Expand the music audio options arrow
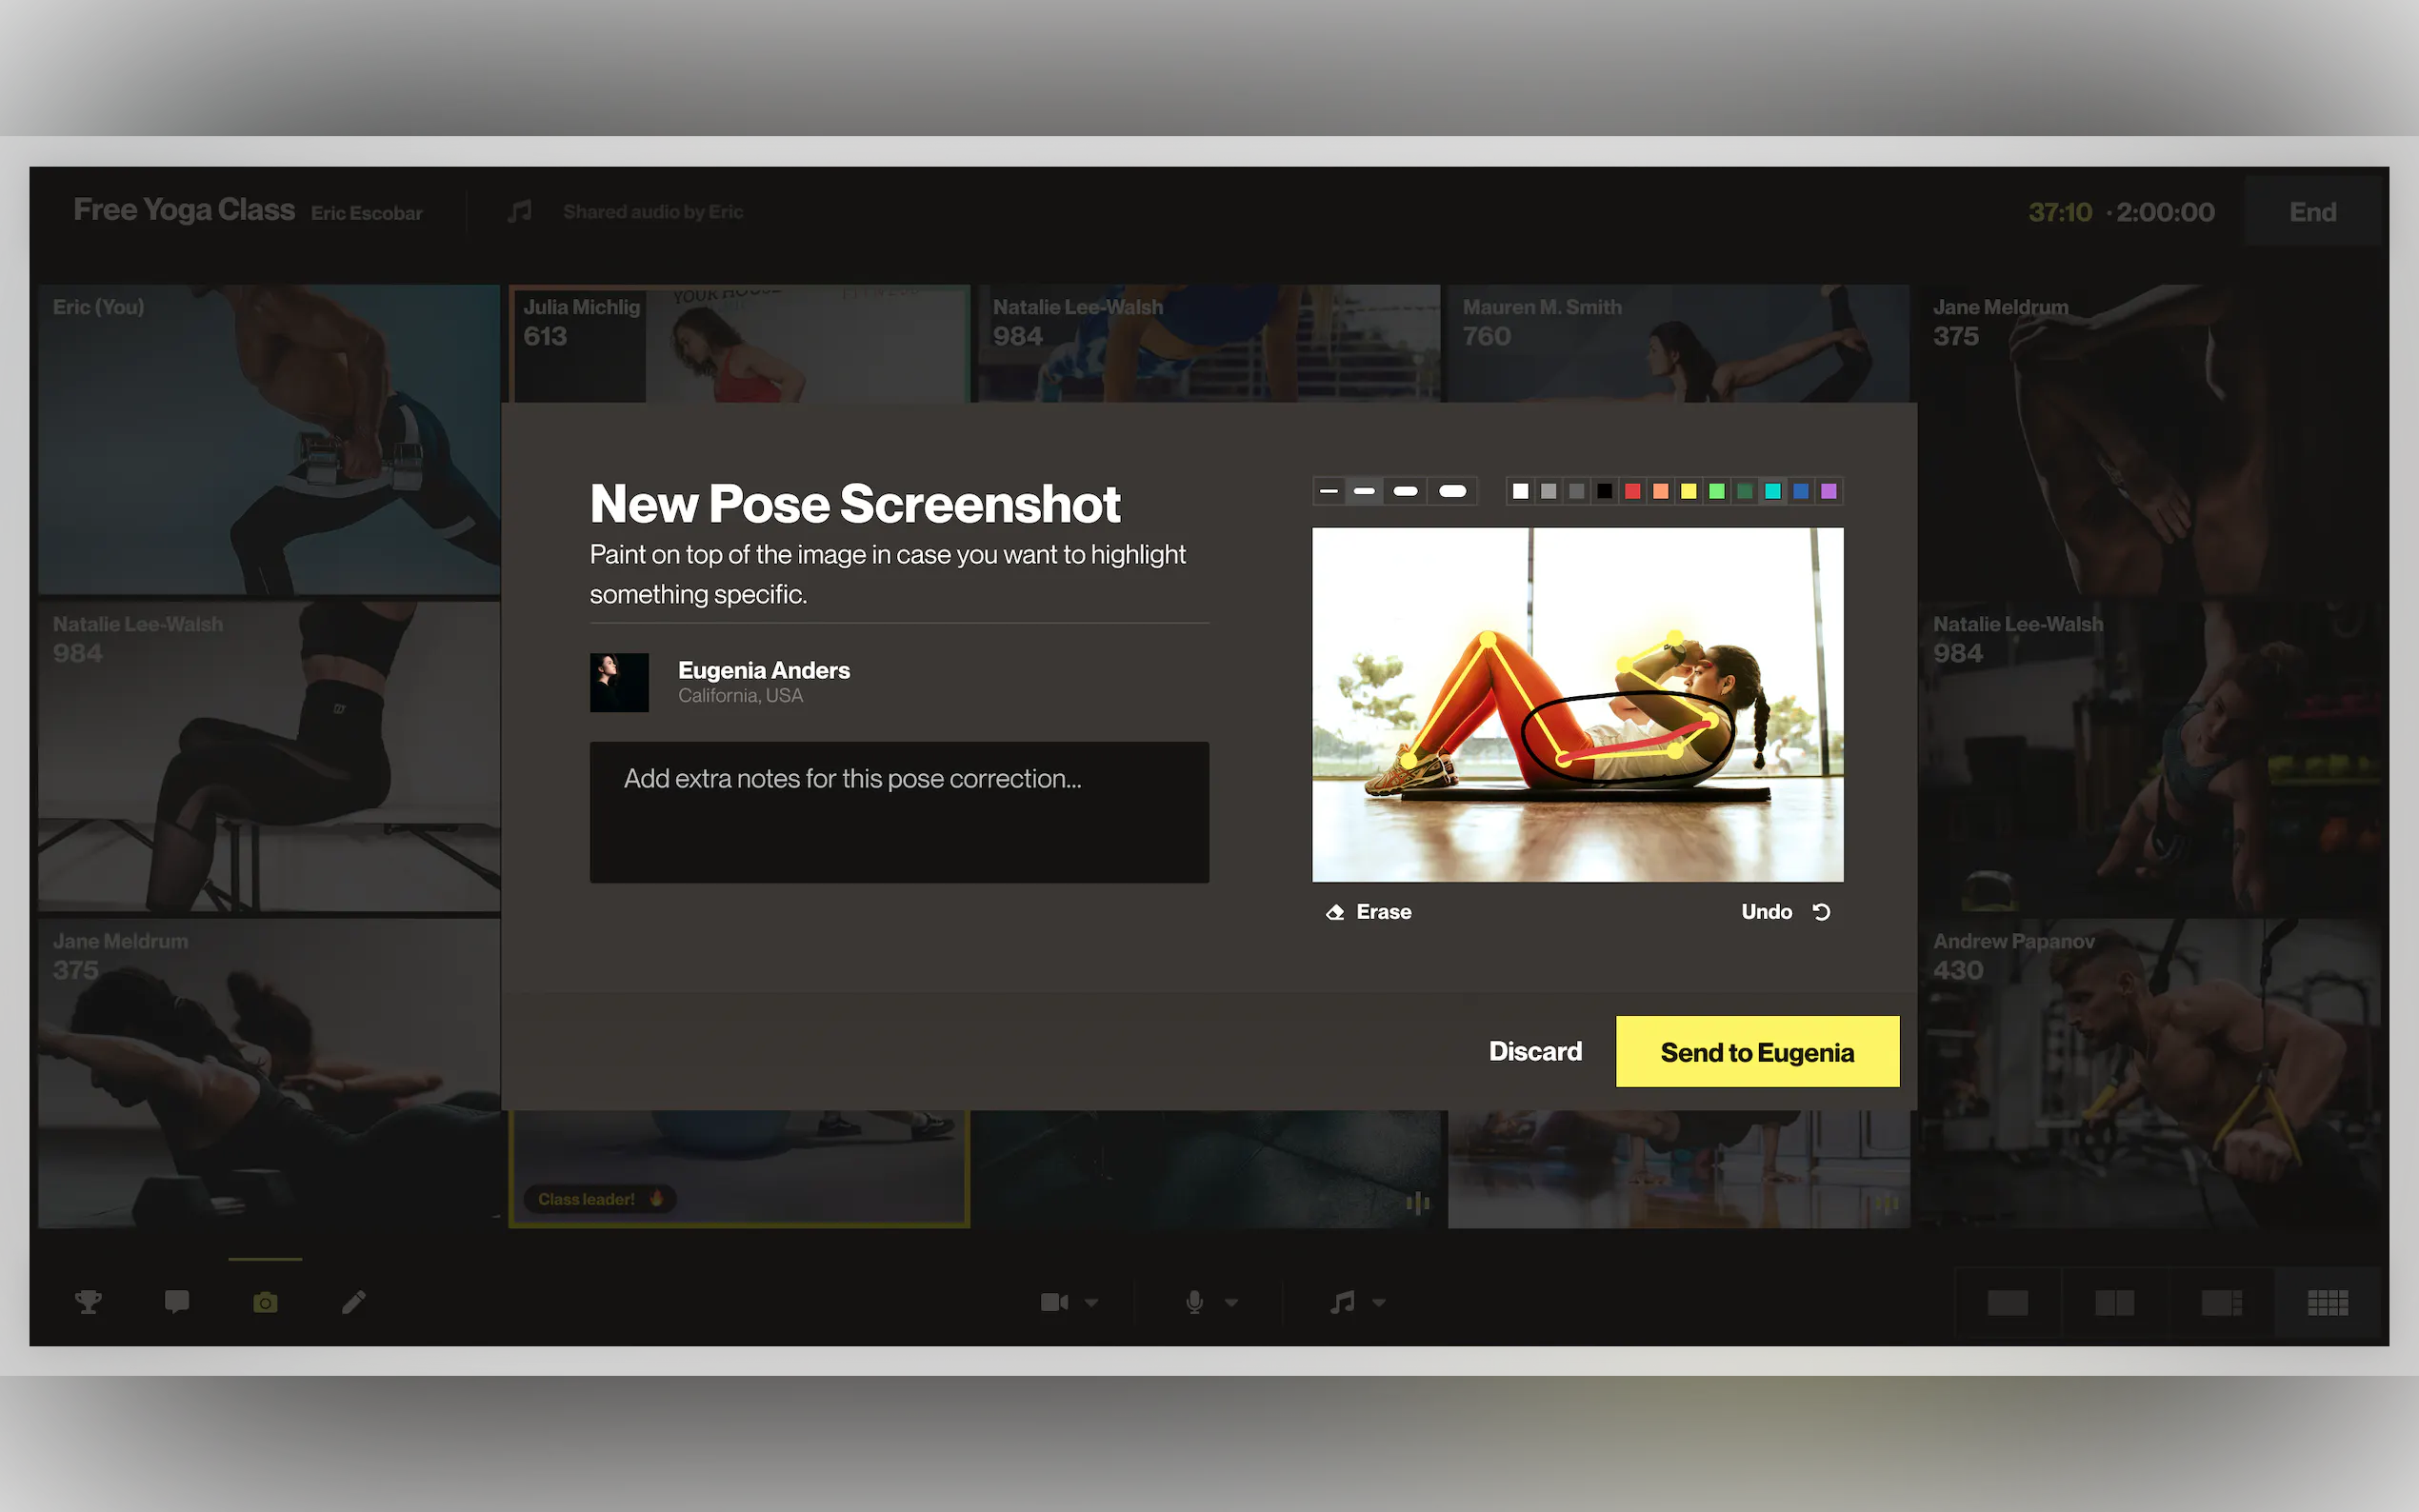2419x1512 pixels. [1379, 1303]
